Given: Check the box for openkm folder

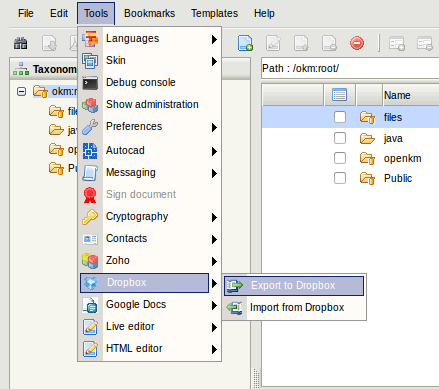Looking at the screenshot, I should point(340,158).
